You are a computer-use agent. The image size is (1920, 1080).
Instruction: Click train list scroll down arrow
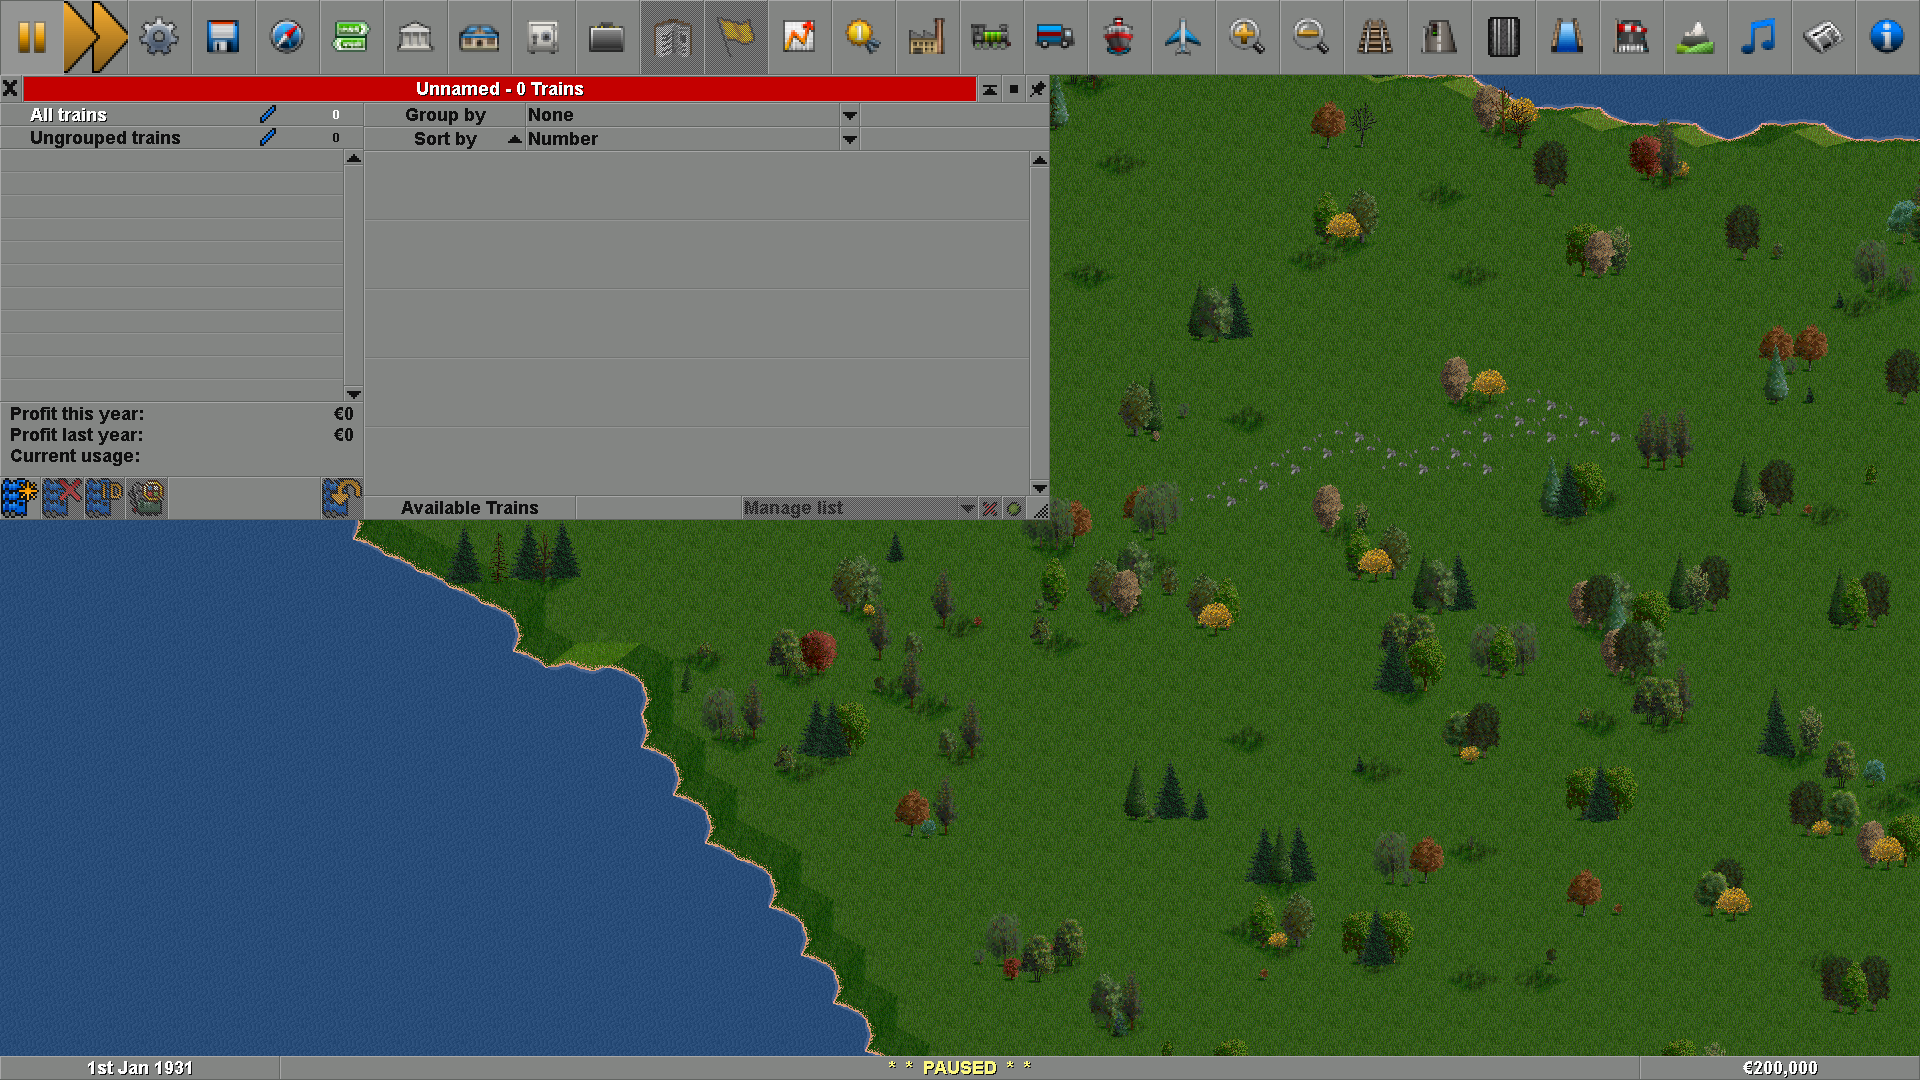click(1040, 488)
